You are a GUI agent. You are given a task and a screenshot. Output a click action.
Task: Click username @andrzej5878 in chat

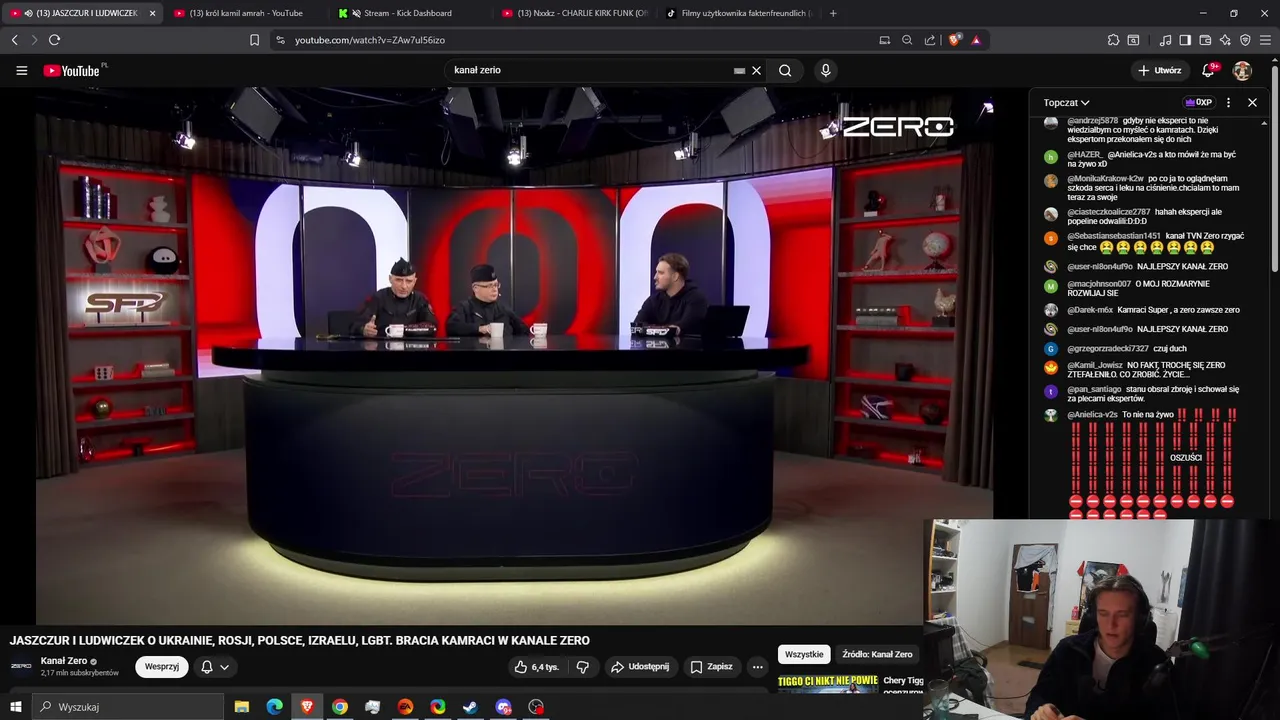[1092, 121]
